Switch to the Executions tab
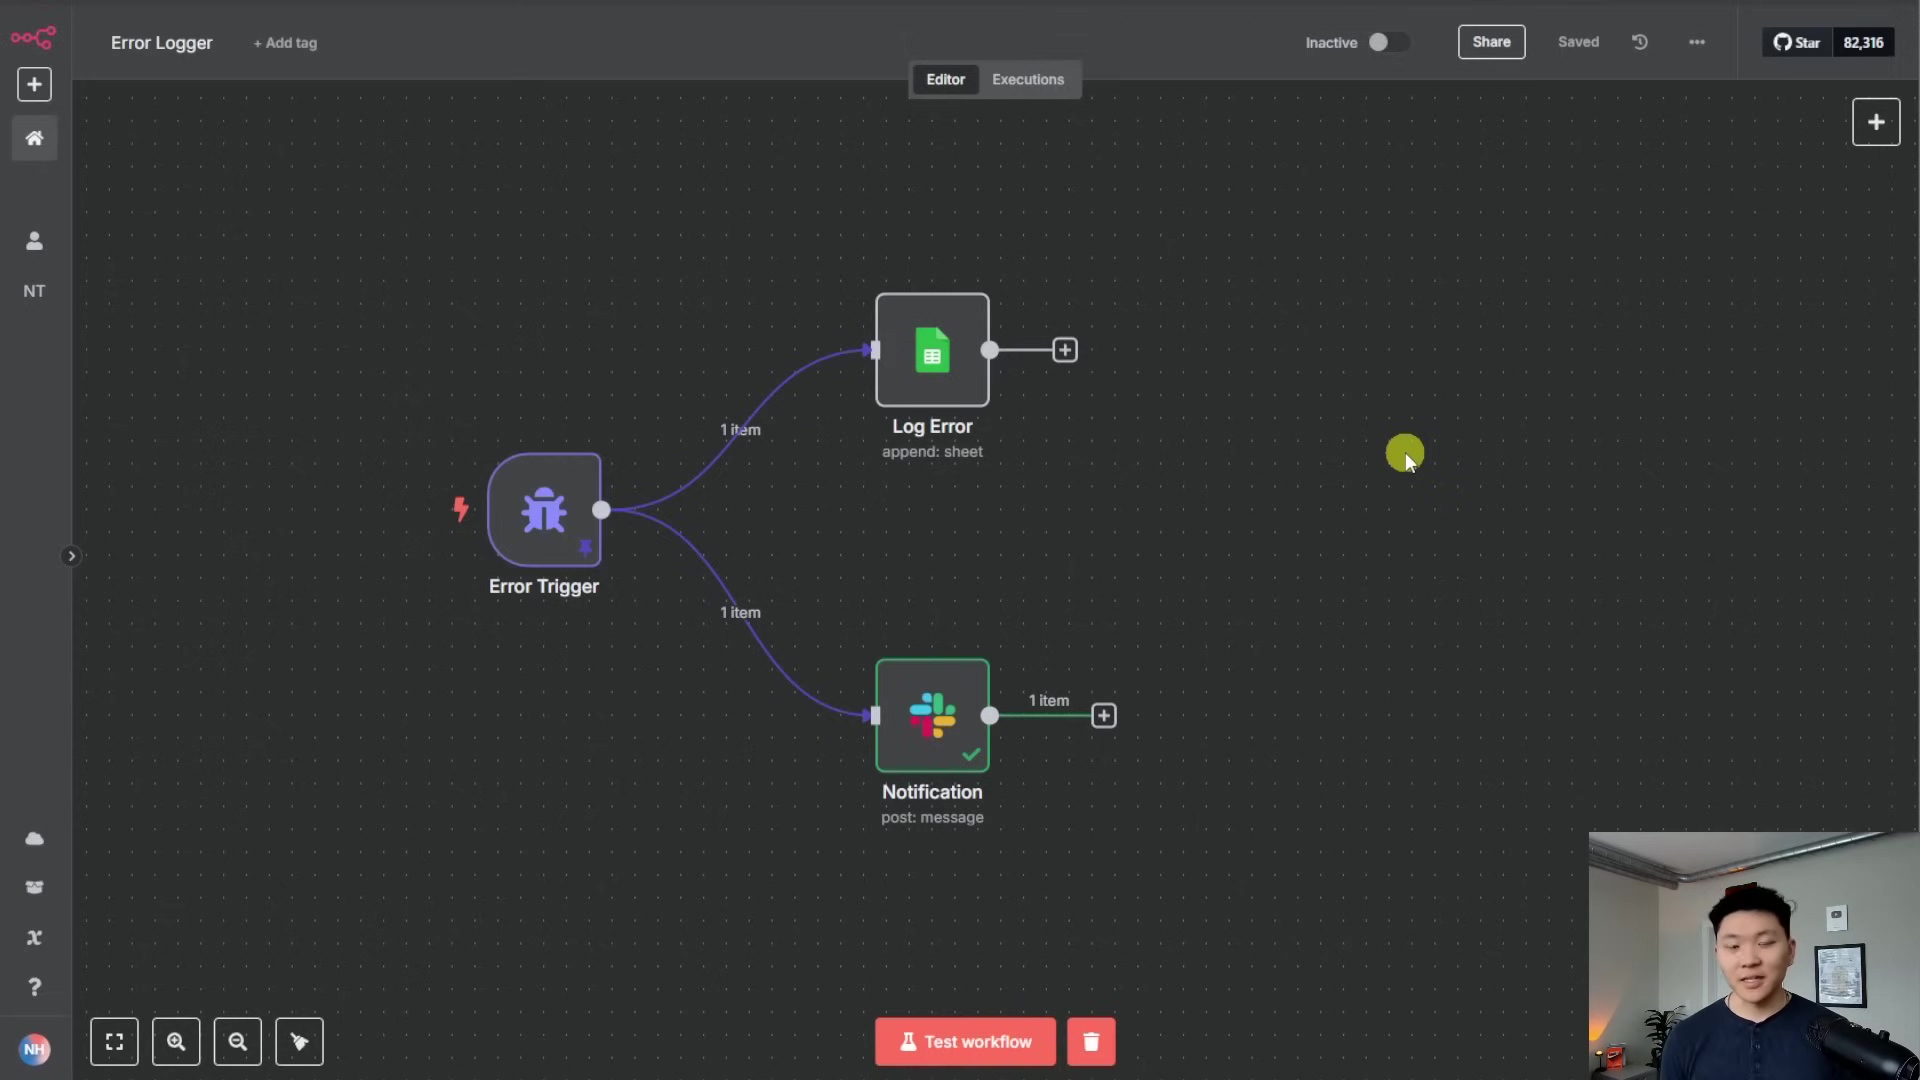This screenshot has width=1920, height=1080. click(x=1027, y=79)
